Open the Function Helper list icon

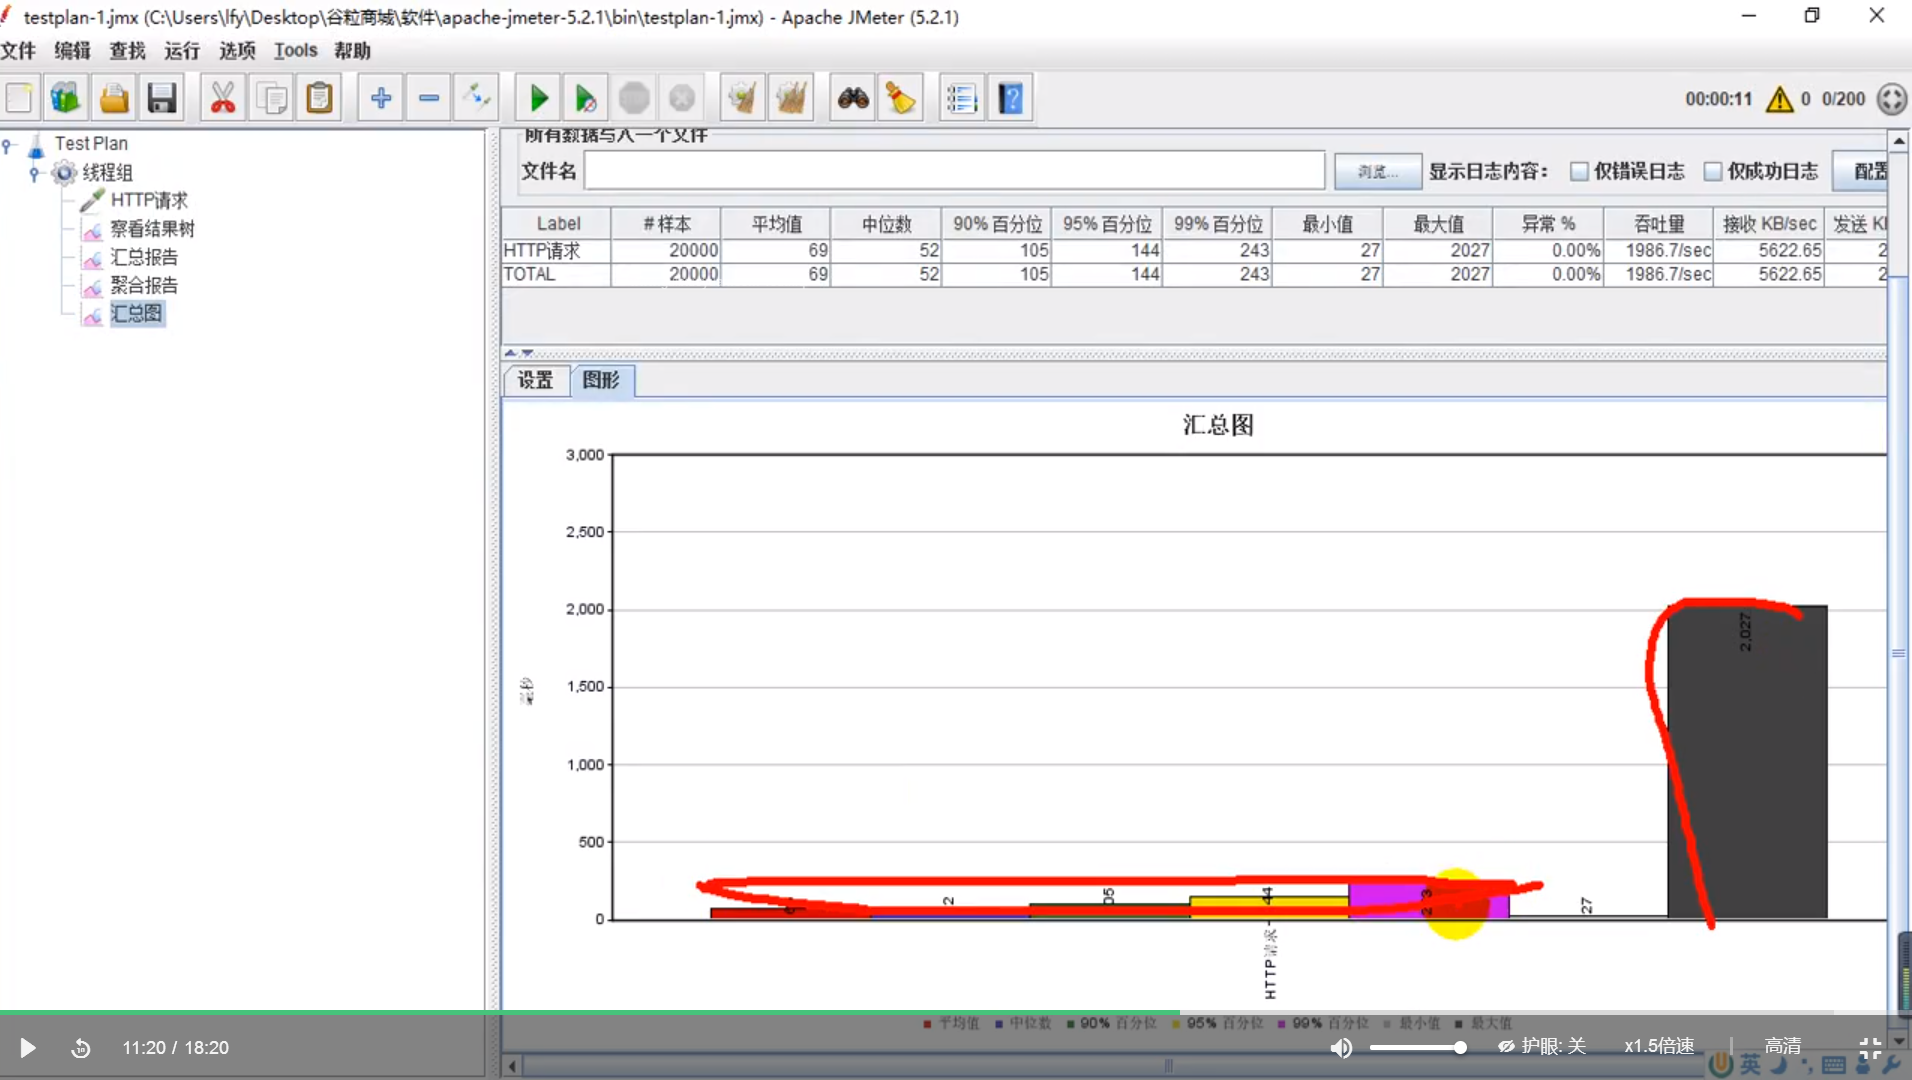pyautogui.click(x=961, y=98)
